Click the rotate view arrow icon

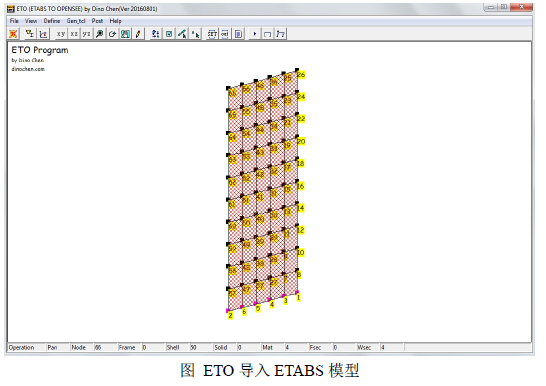pos(112,34)
